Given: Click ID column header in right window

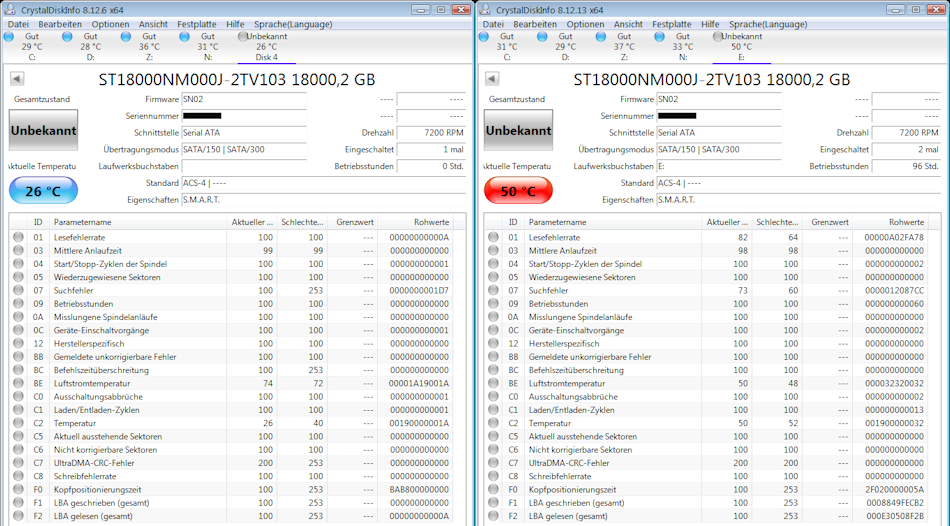Looking at the screenshot, I should pos(513,222).
